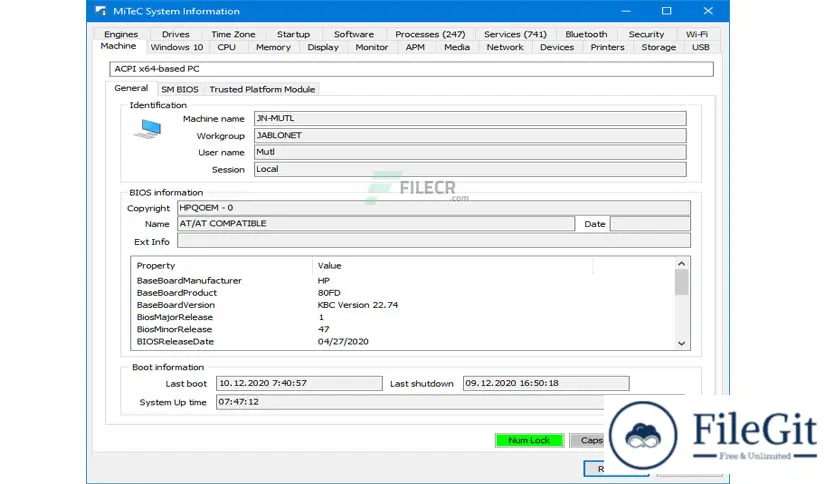Click the Last shutdown field

(x=546, y=383)
